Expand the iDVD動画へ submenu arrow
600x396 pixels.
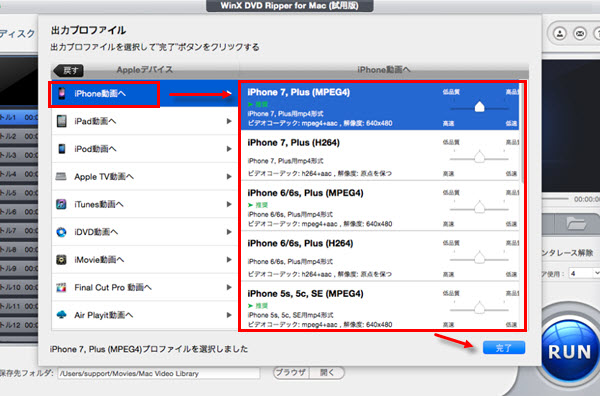229,232
